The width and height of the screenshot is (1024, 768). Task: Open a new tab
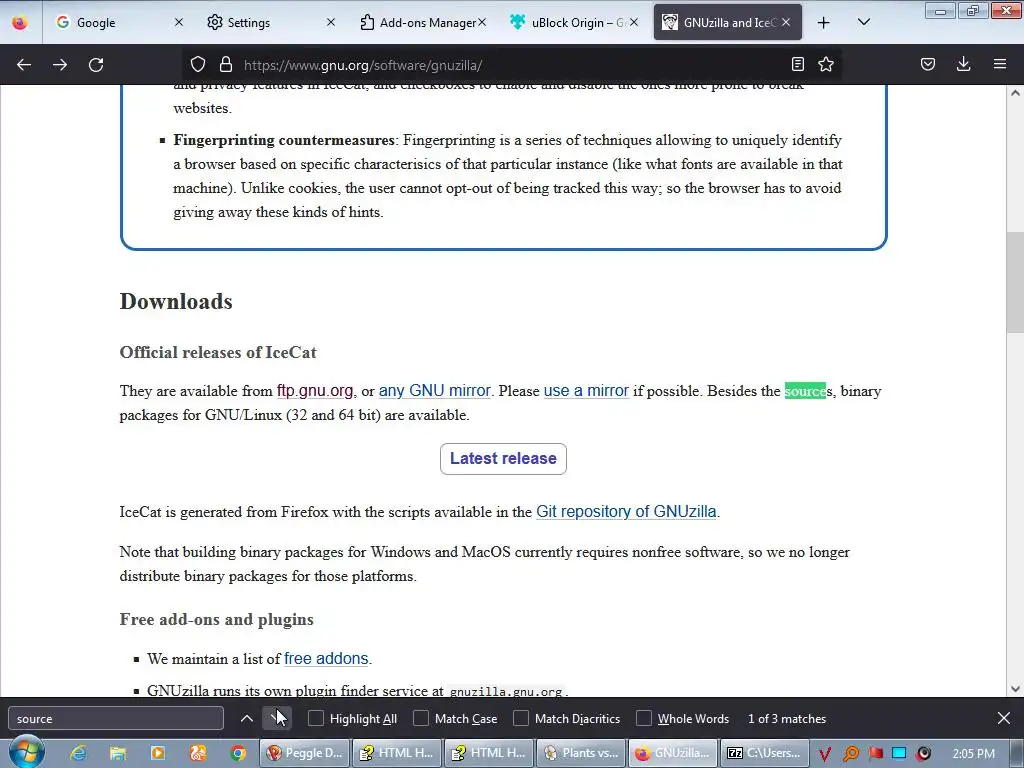[824, 23]
